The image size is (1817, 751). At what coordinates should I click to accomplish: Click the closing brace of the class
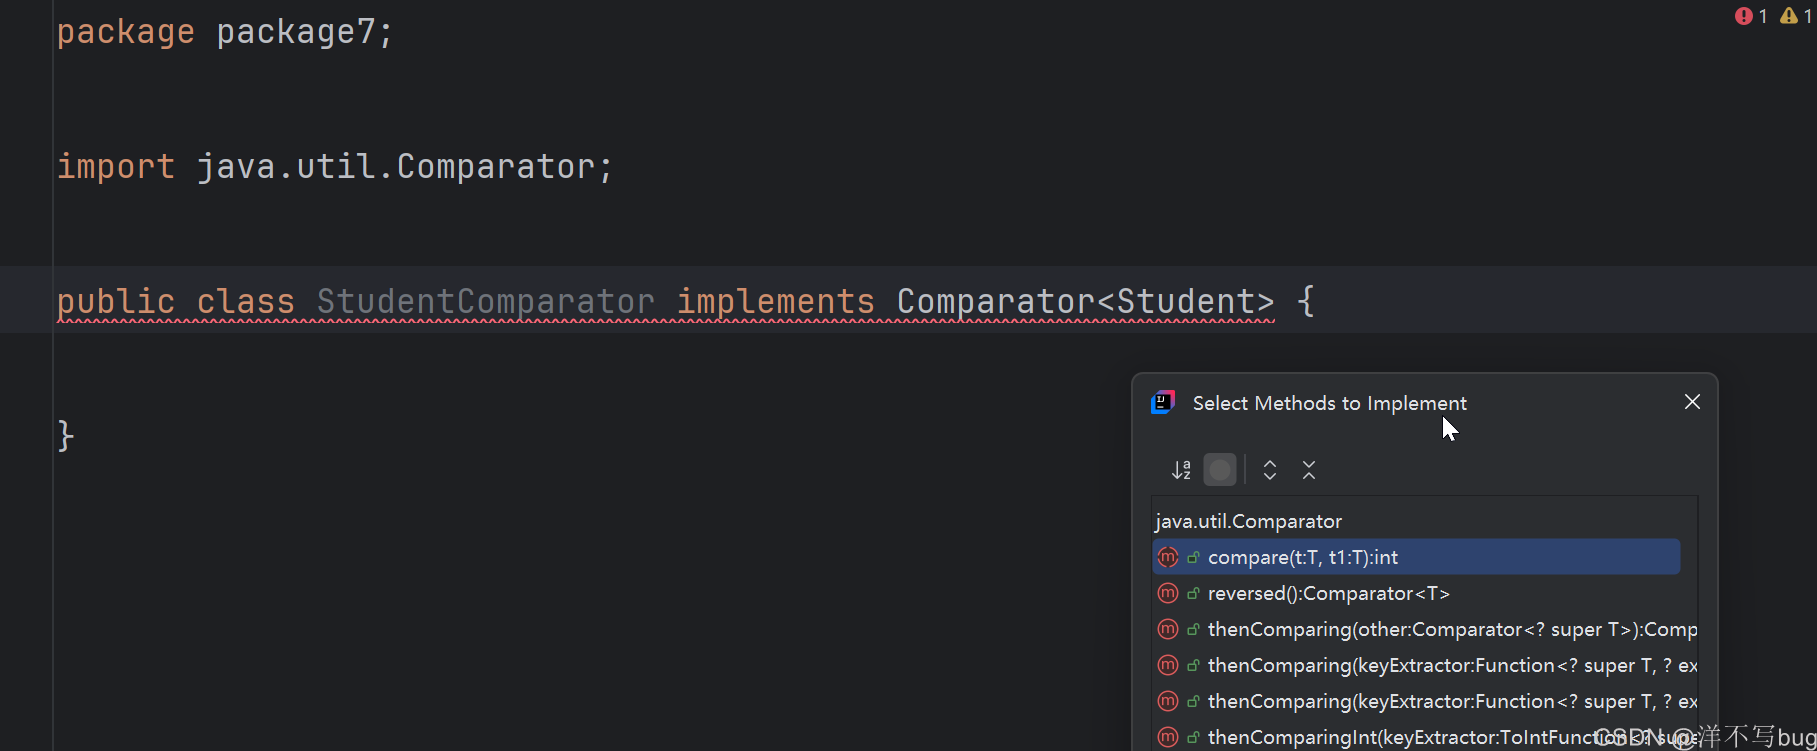coord(66,436)
